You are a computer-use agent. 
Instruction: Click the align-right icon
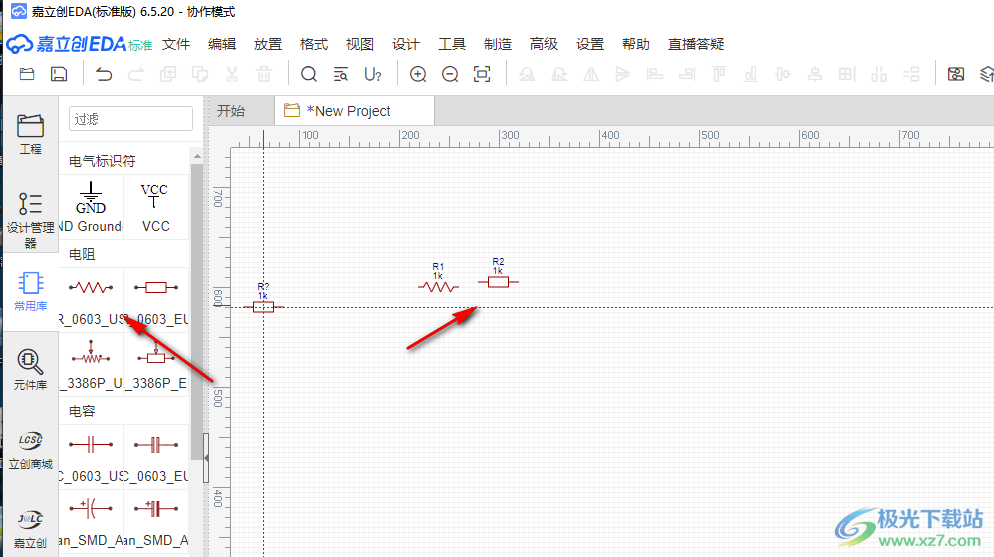(687, 74)
